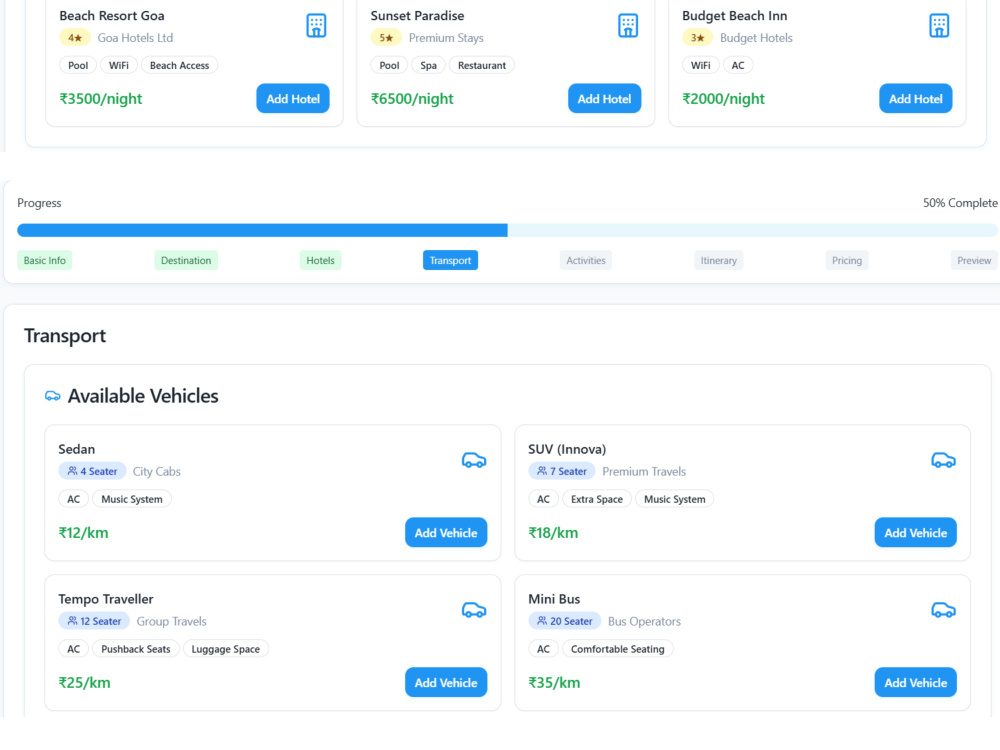Image resolution: width=1000 pixels, height=750 pixels.
Task: Click the car icon beside Available Vehicles heading
Action: pos(52,396)
